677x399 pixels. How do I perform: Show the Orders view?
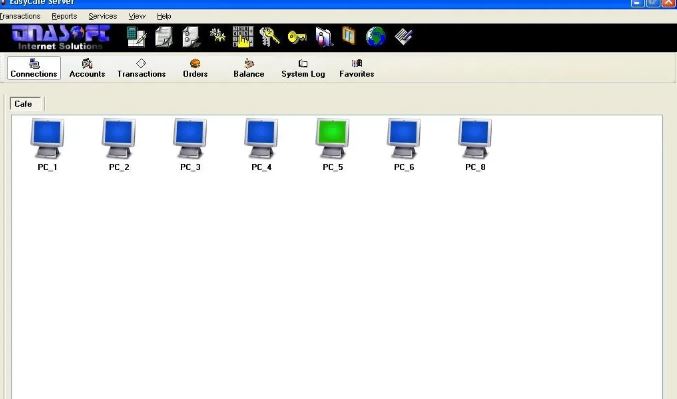[195, 68]
